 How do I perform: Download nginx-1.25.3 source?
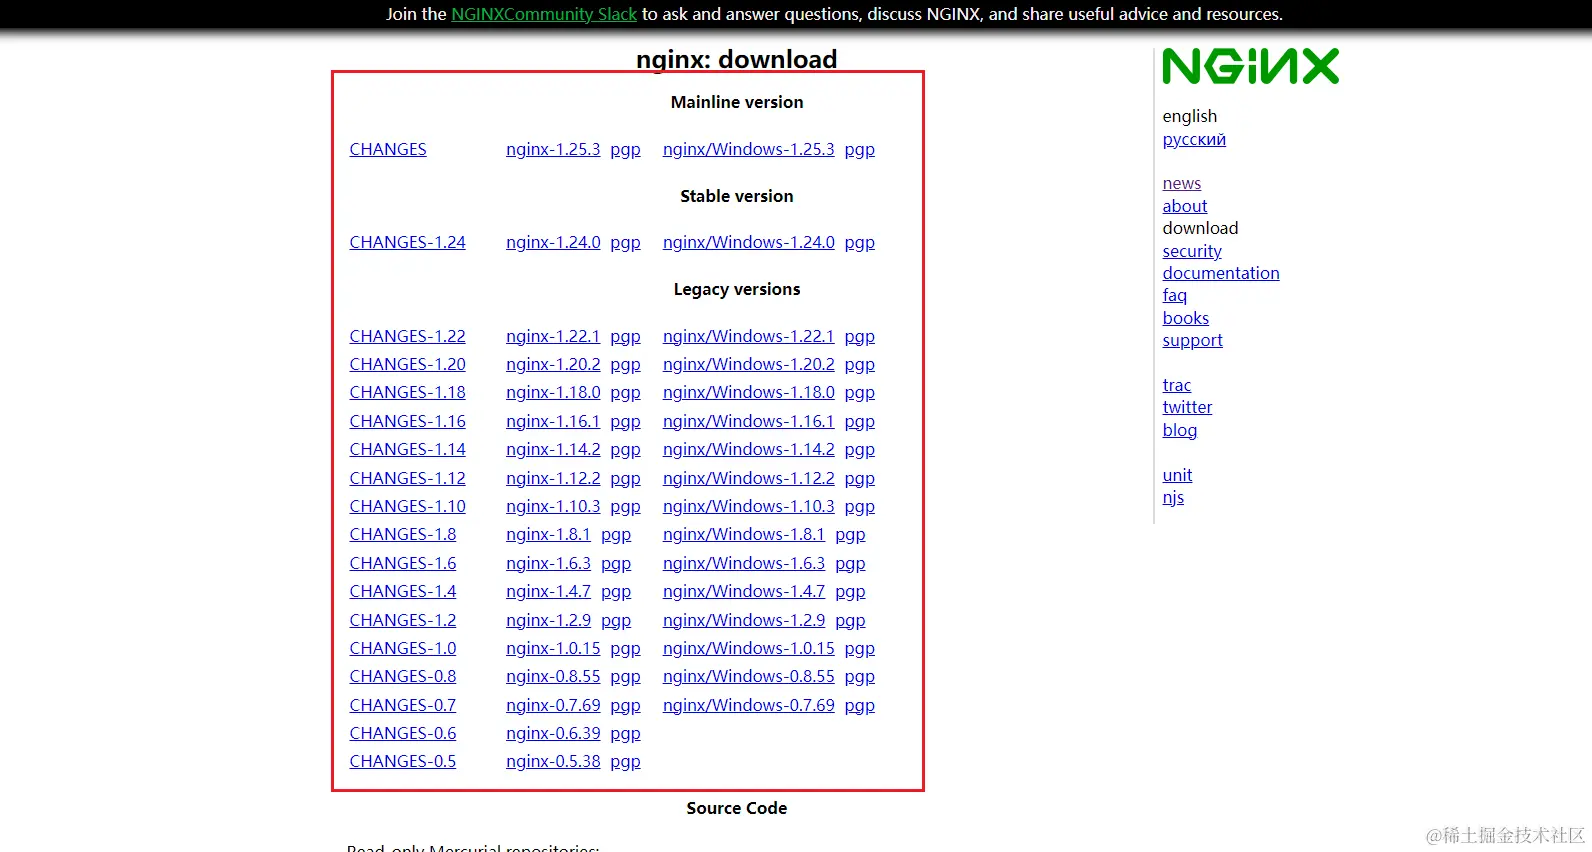[x=553, y=149]
